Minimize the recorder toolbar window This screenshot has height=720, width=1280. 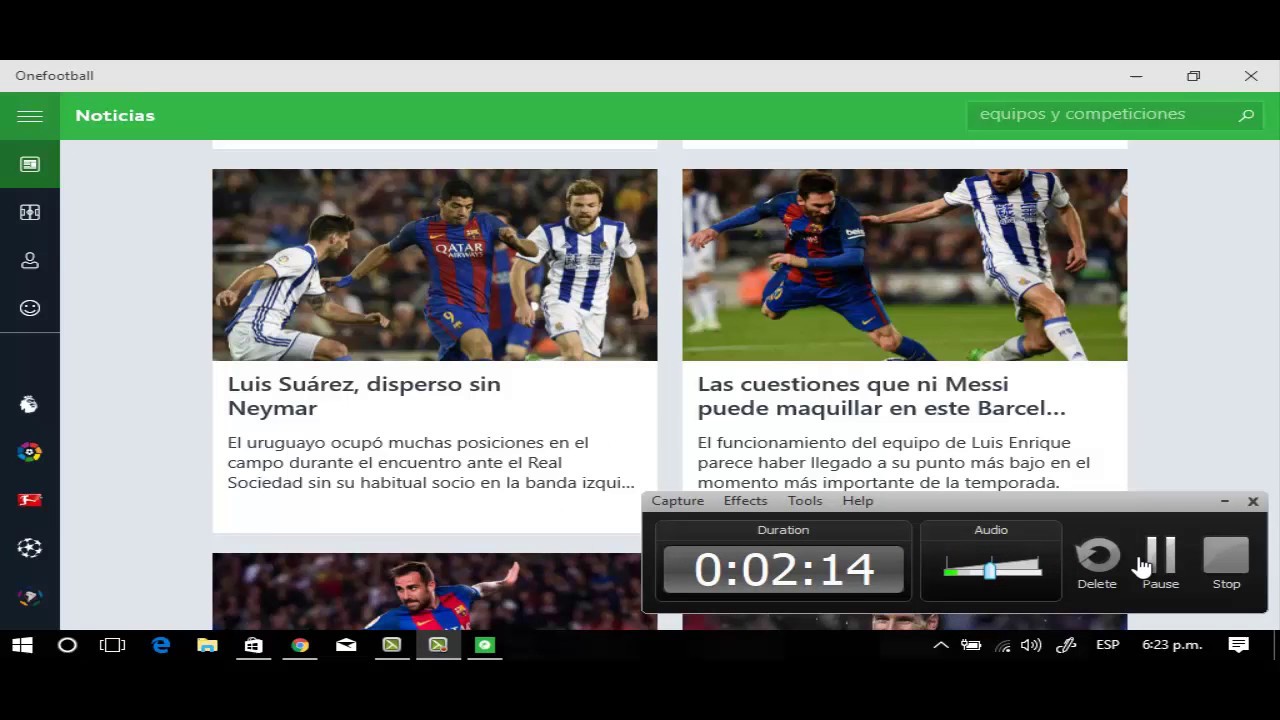(1225, 501)
